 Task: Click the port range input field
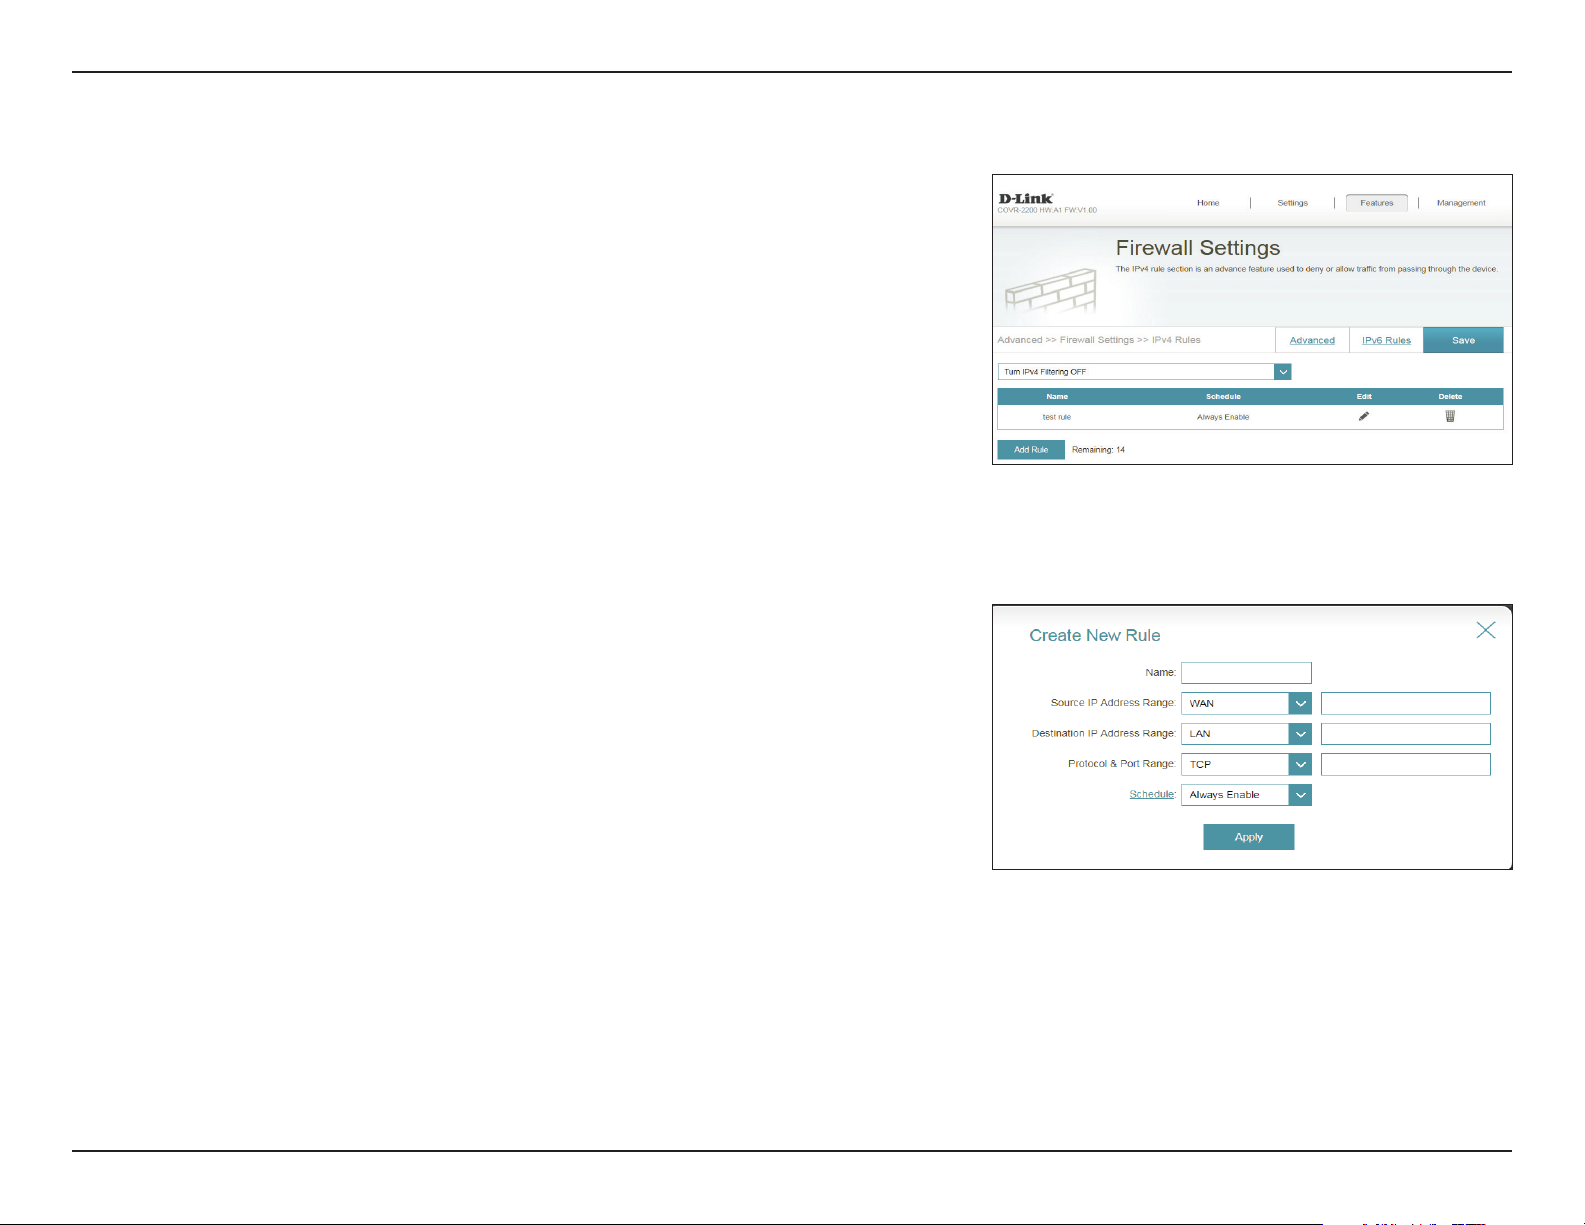click(1405, 764)
